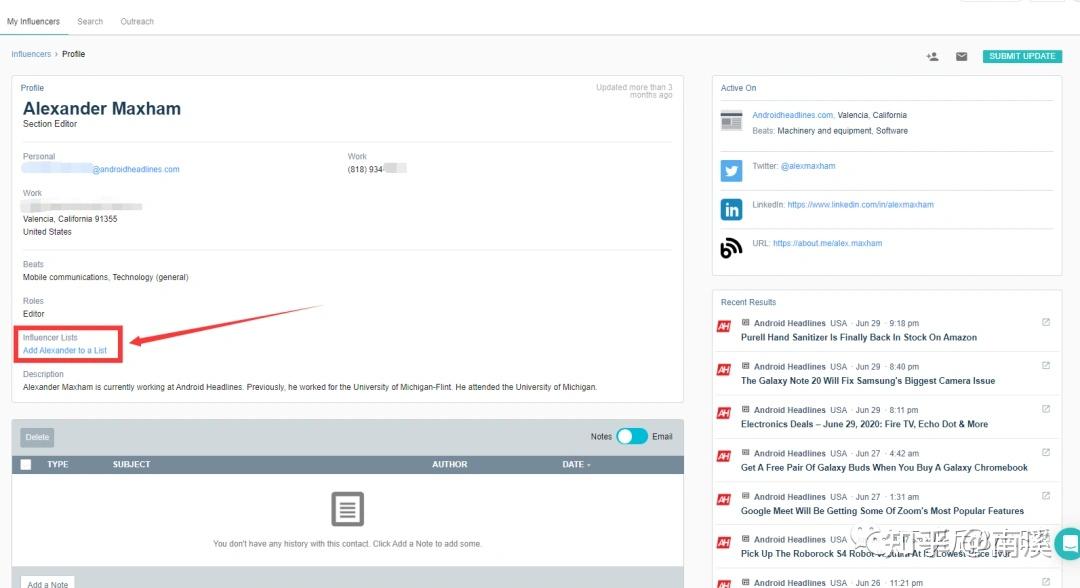Click external link icon for Electronics Deals article

1046,409
